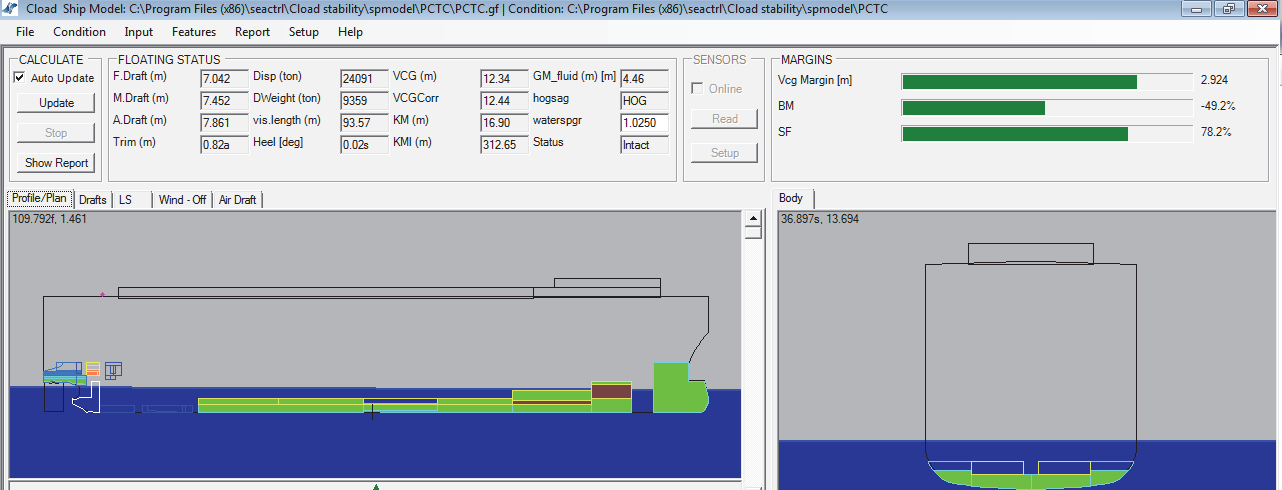Click the Update button
1282x490 pixels.
[56, 103]
